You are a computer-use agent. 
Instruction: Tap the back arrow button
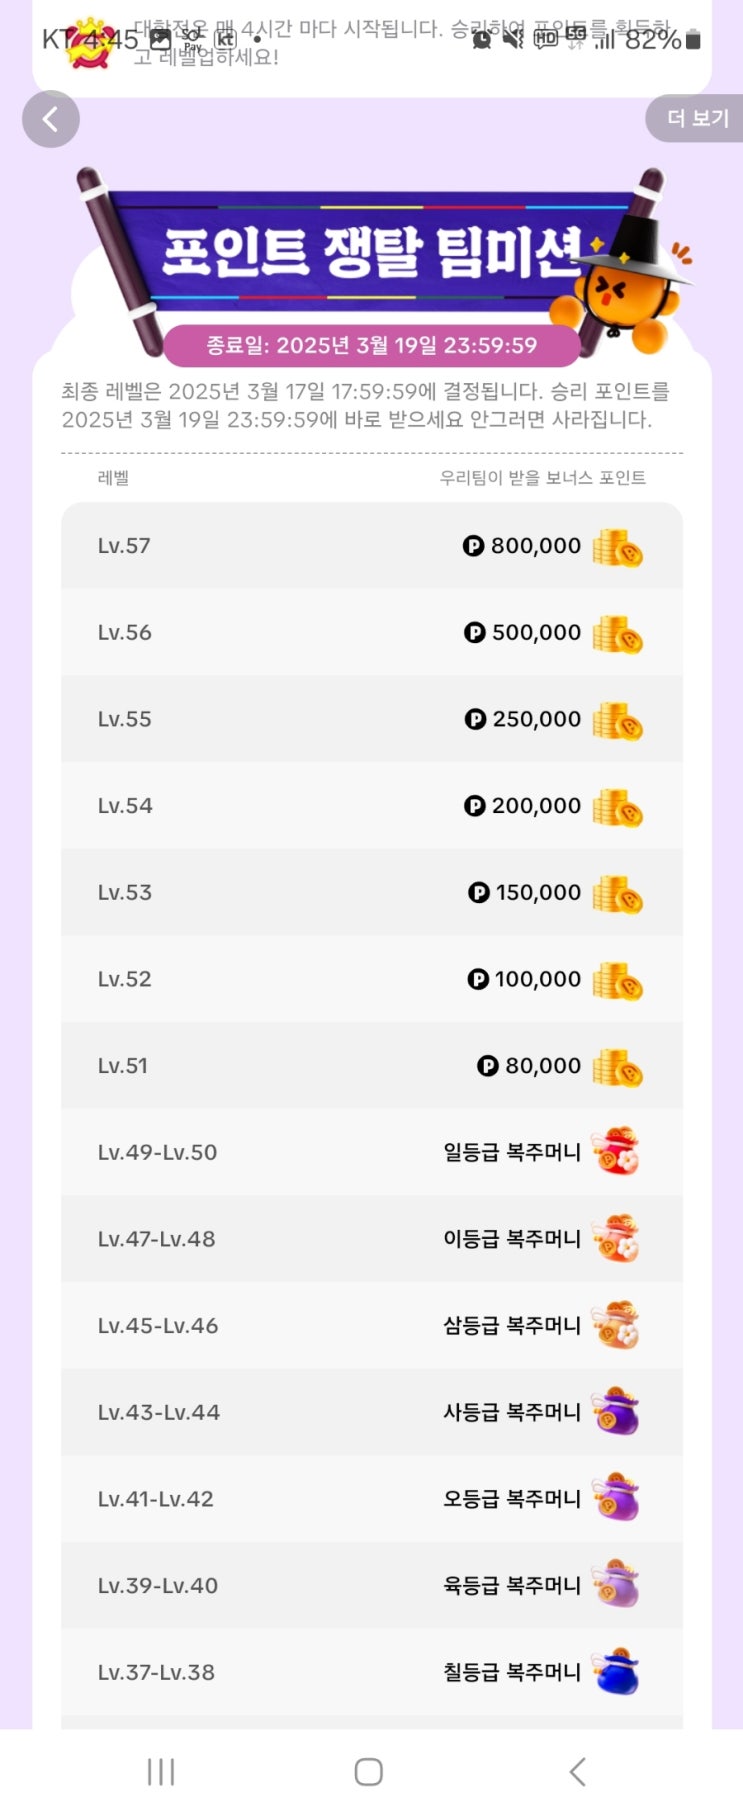(x=50, y=120)
